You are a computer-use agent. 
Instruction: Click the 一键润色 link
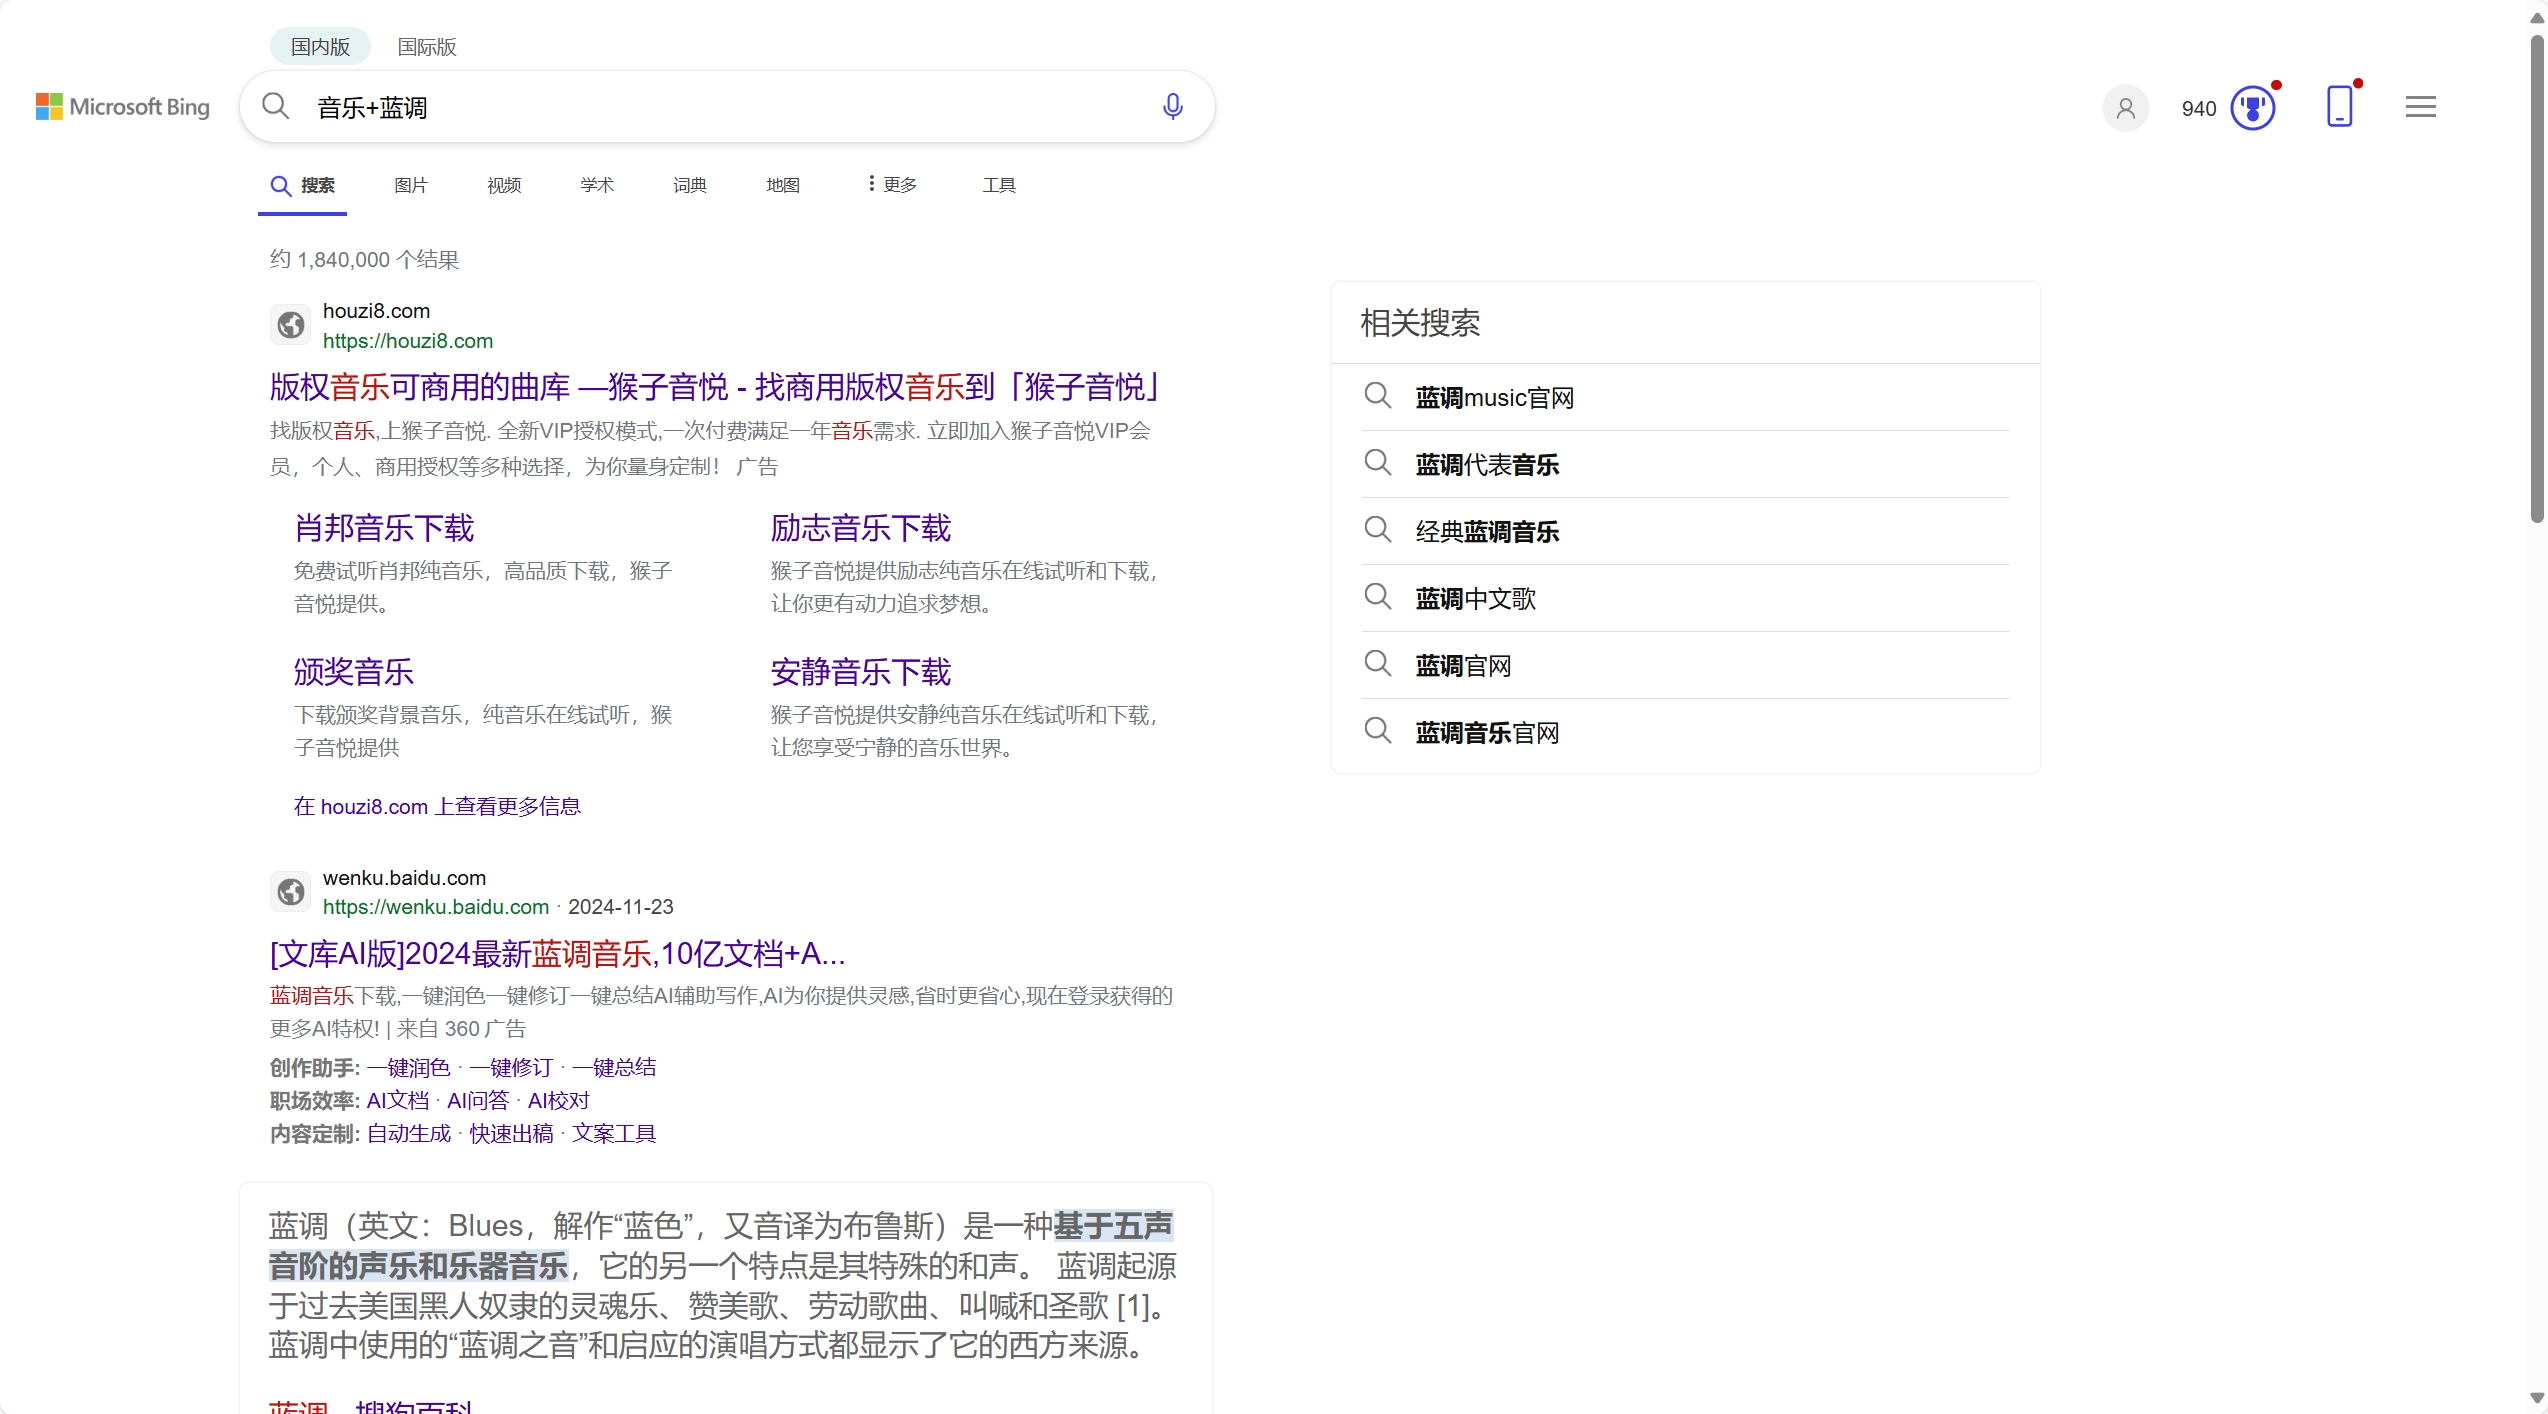click(x=409, y=1068)
